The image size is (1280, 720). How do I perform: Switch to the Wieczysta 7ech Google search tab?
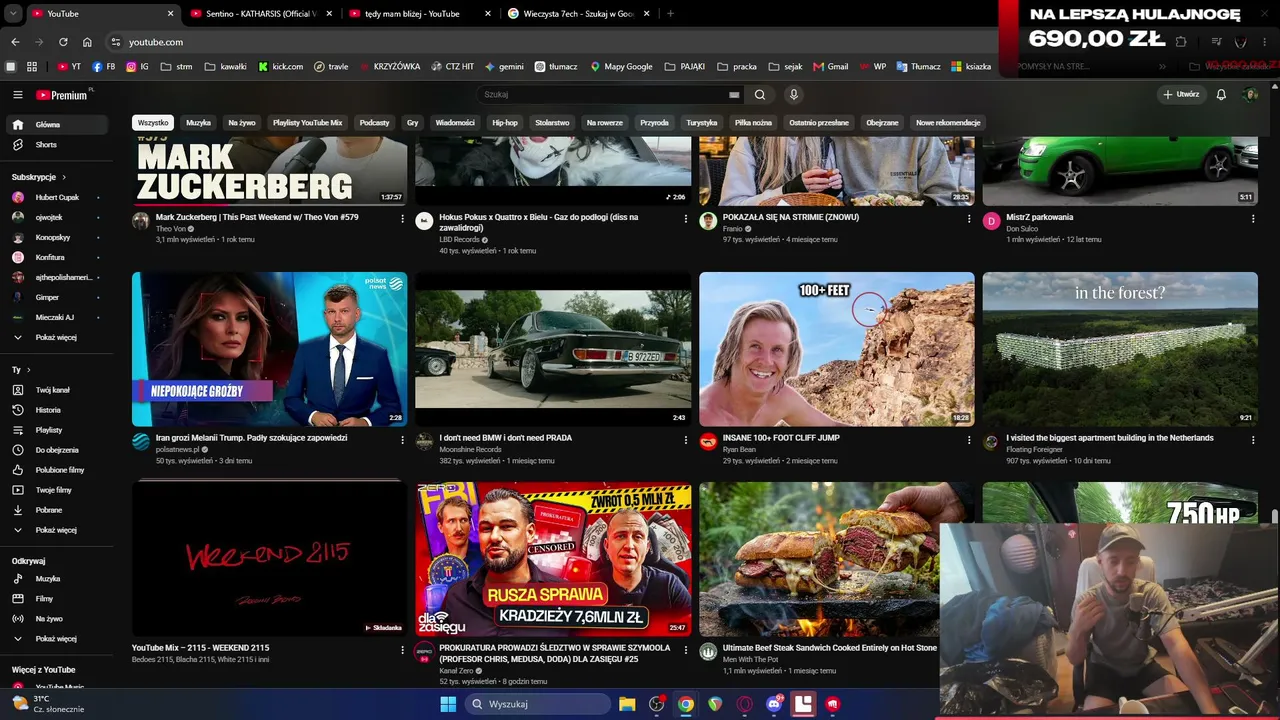[x=578, y=14]
